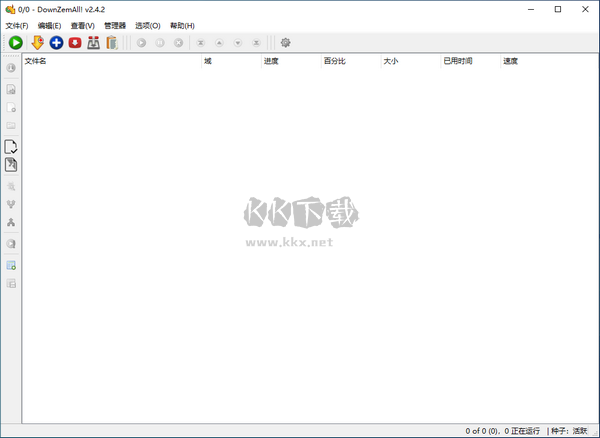Viewport: 600px width, 438px height.
Task: Click the greyed folder icon in the sidebar
Action: click(11, 125)
